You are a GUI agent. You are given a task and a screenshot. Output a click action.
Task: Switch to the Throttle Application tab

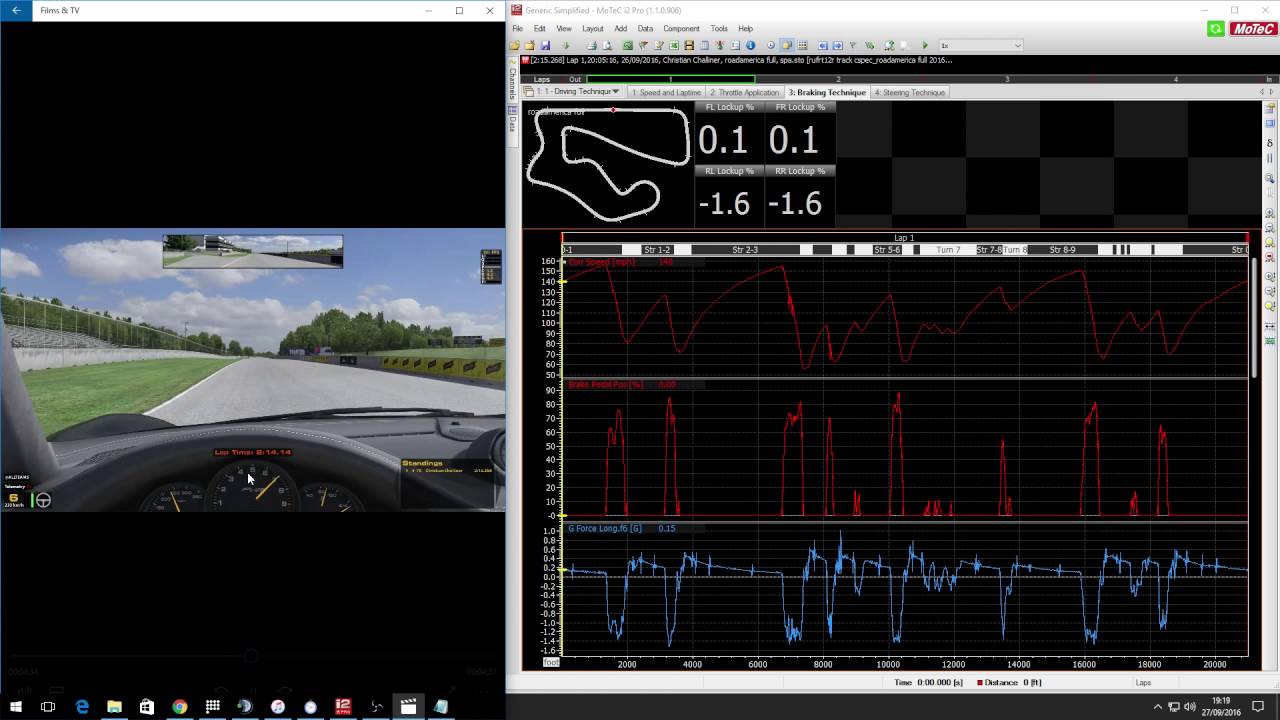(x=745, y=92)
